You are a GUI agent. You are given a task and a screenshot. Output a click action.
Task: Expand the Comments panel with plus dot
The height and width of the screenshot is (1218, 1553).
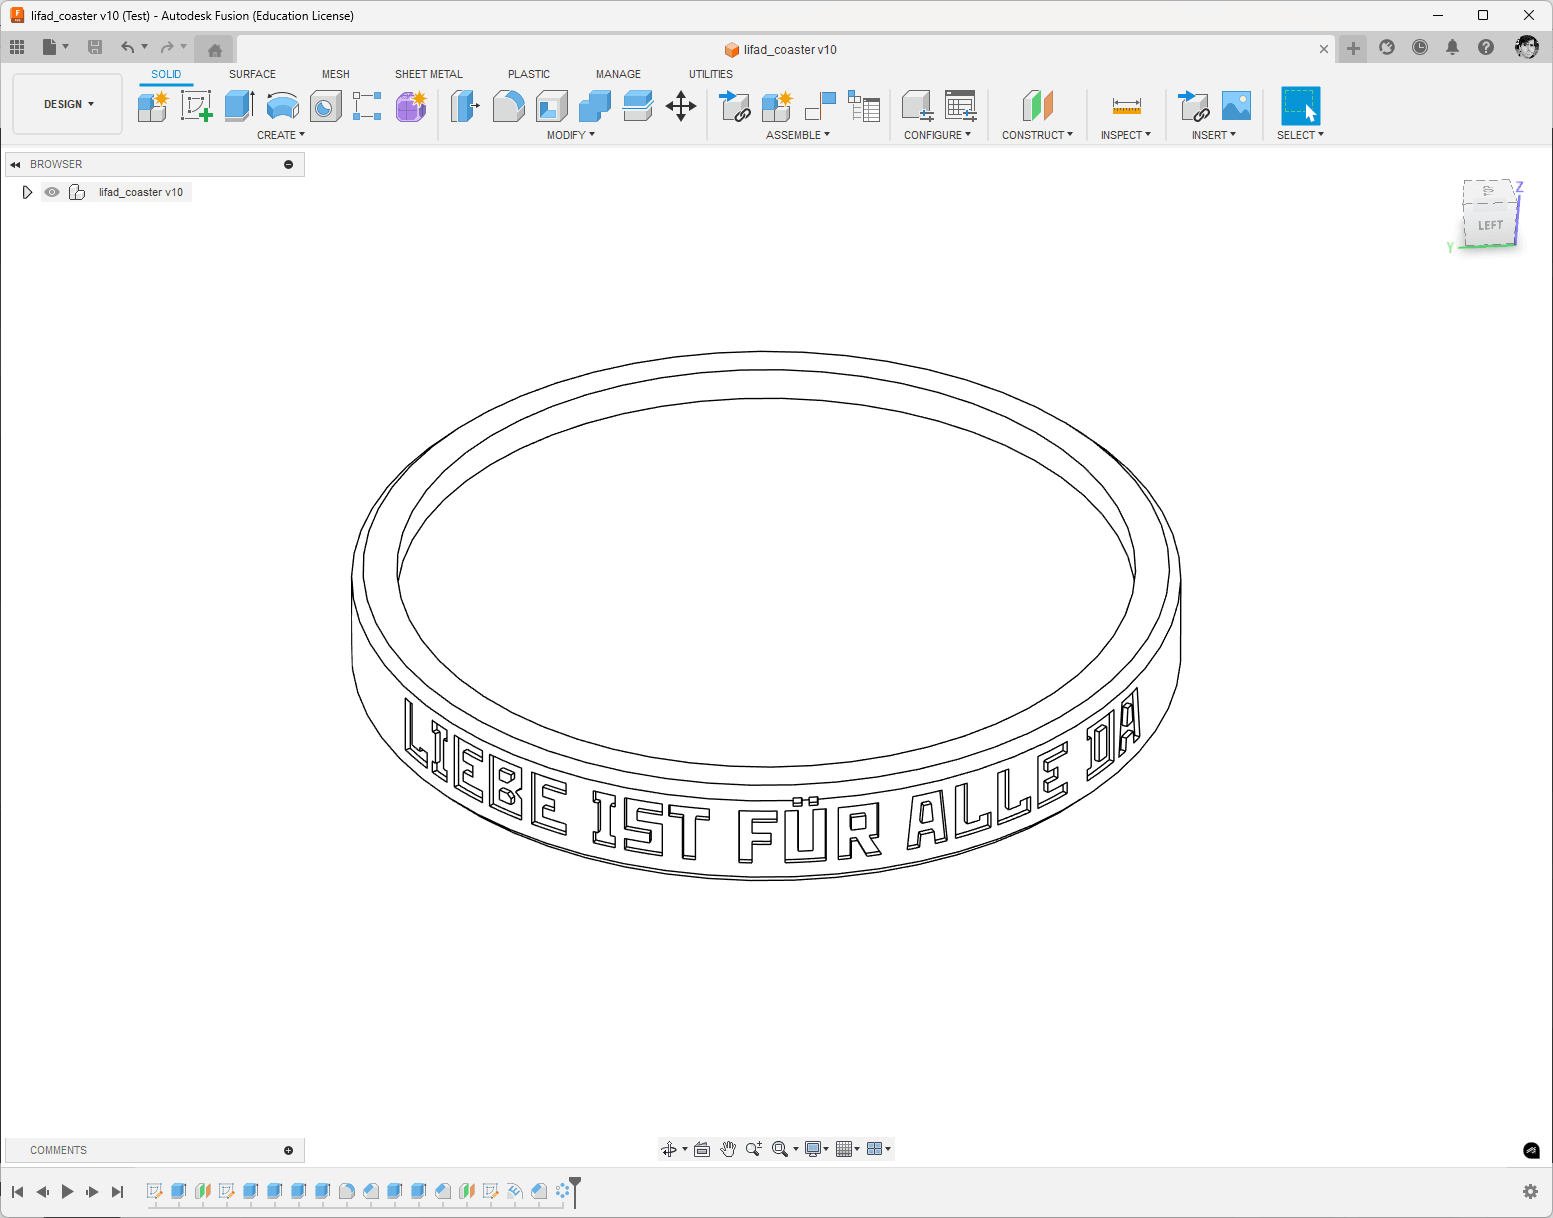click(289, 1150)
